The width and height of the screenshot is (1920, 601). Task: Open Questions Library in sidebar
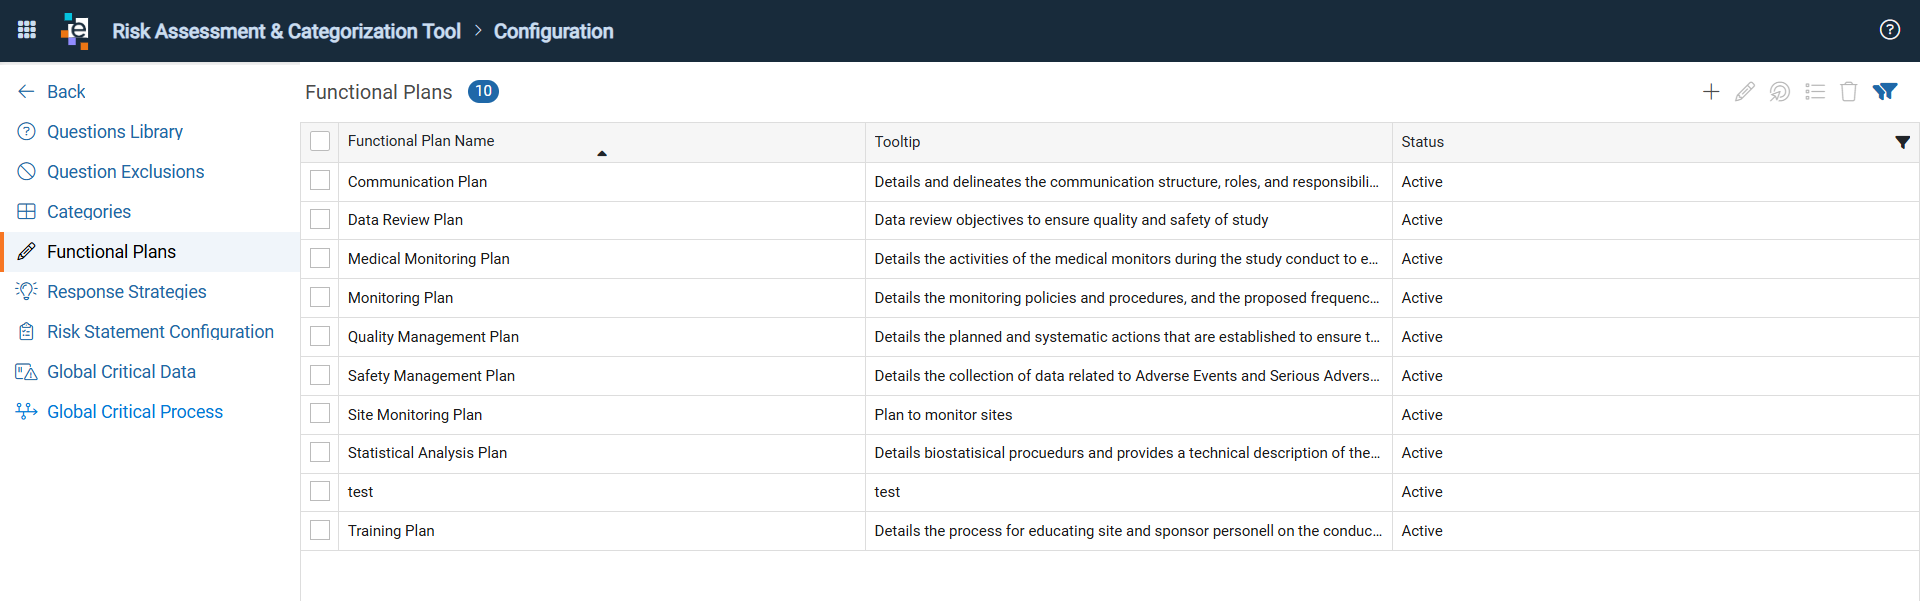point(115,131)
